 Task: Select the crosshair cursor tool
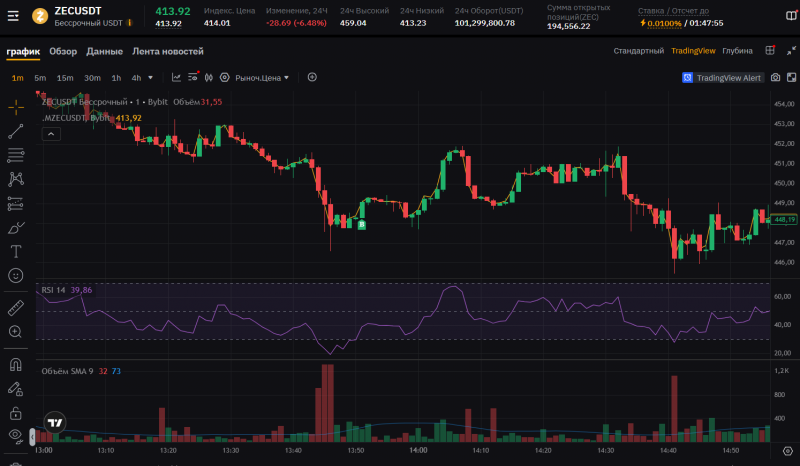point(16,107)
